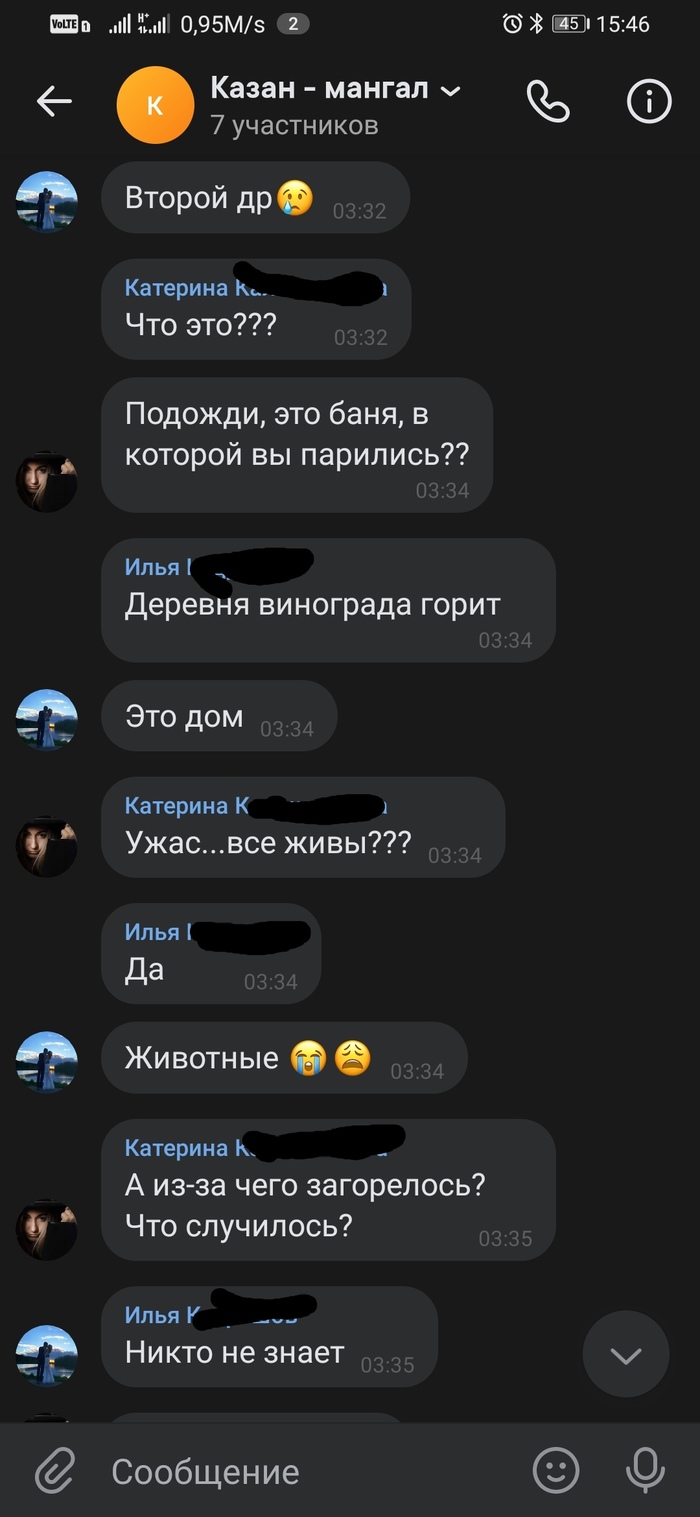The height and width of the screenshot is (1517, 700).
Task: Focus the Сообщение message input field
Action: point(300,1471)
